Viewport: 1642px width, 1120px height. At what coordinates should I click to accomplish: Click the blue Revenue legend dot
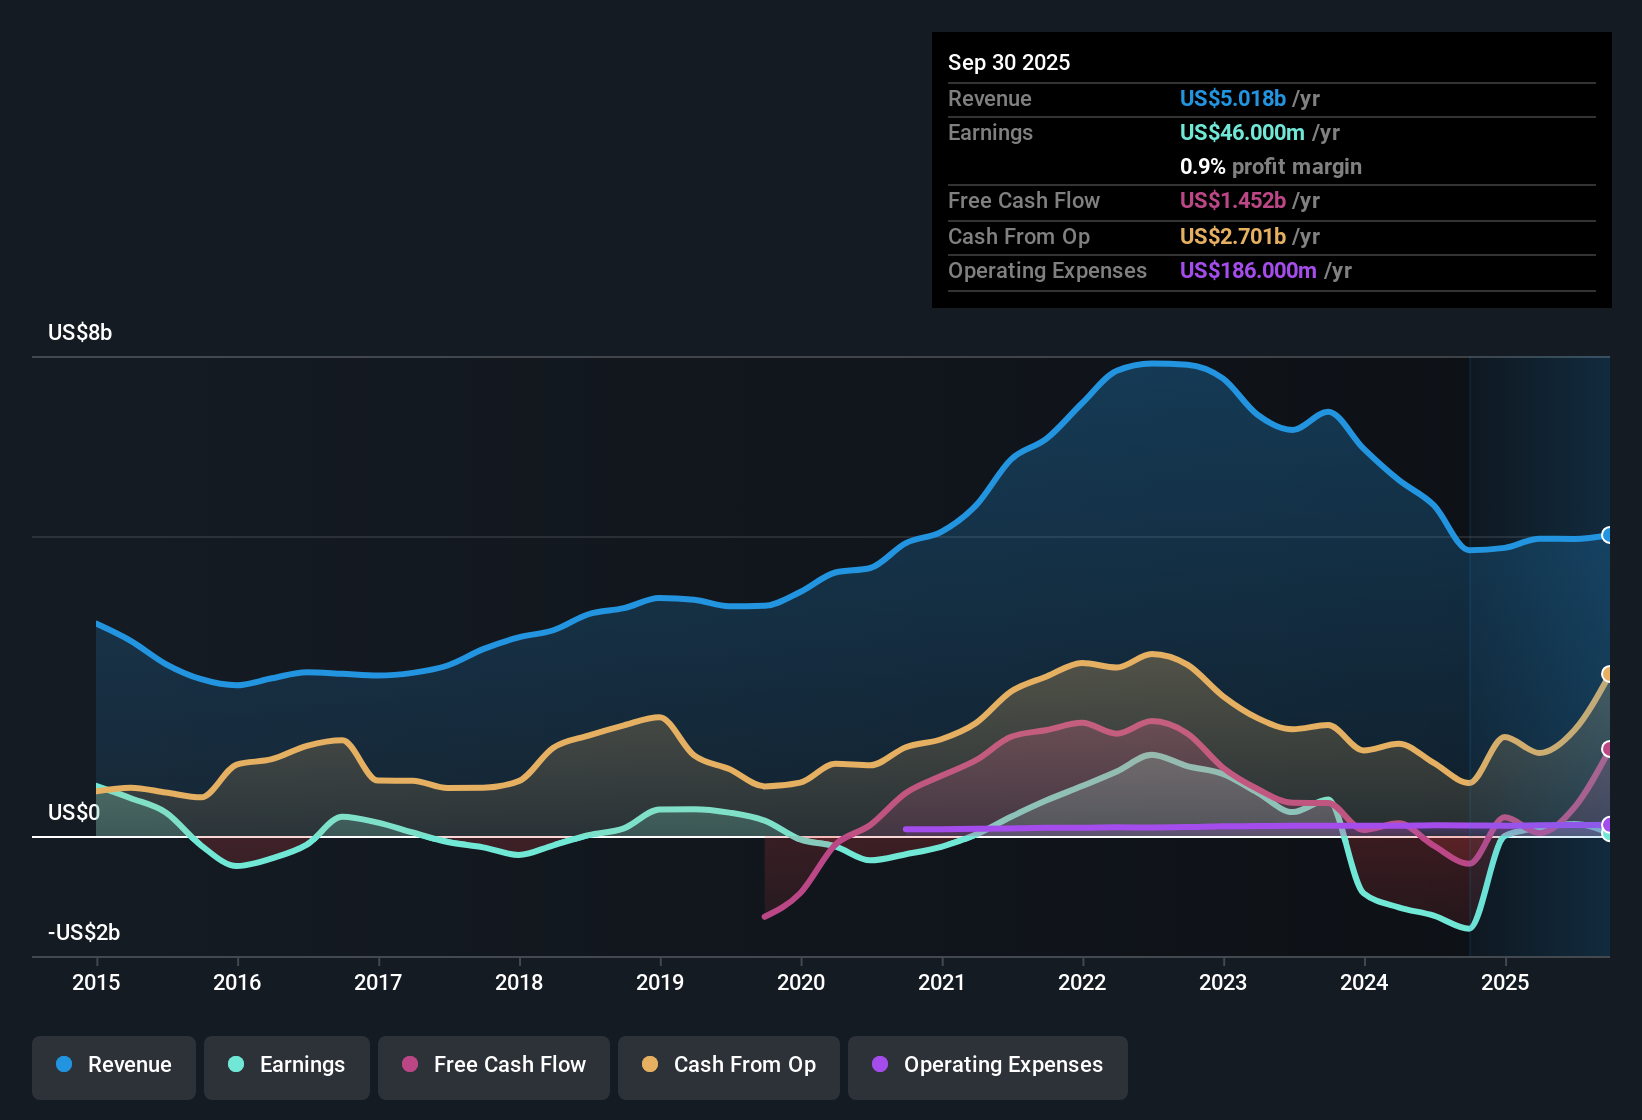64,1065
